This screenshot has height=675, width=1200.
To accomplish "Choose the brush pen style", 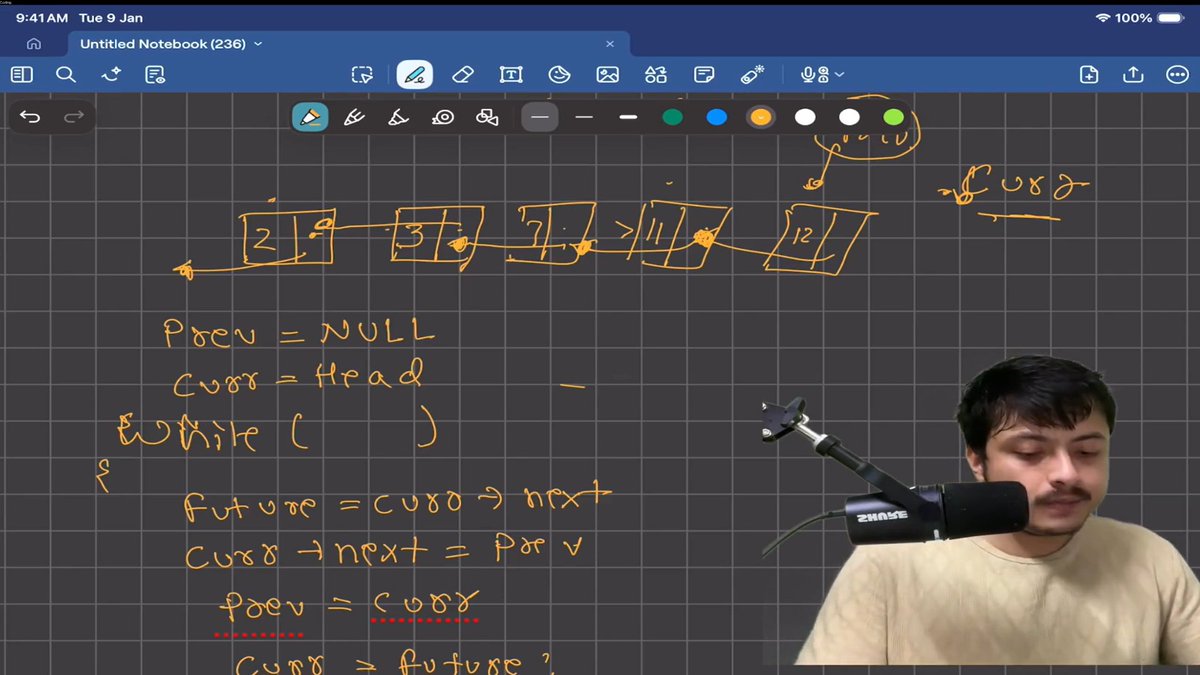I will 398,117.
